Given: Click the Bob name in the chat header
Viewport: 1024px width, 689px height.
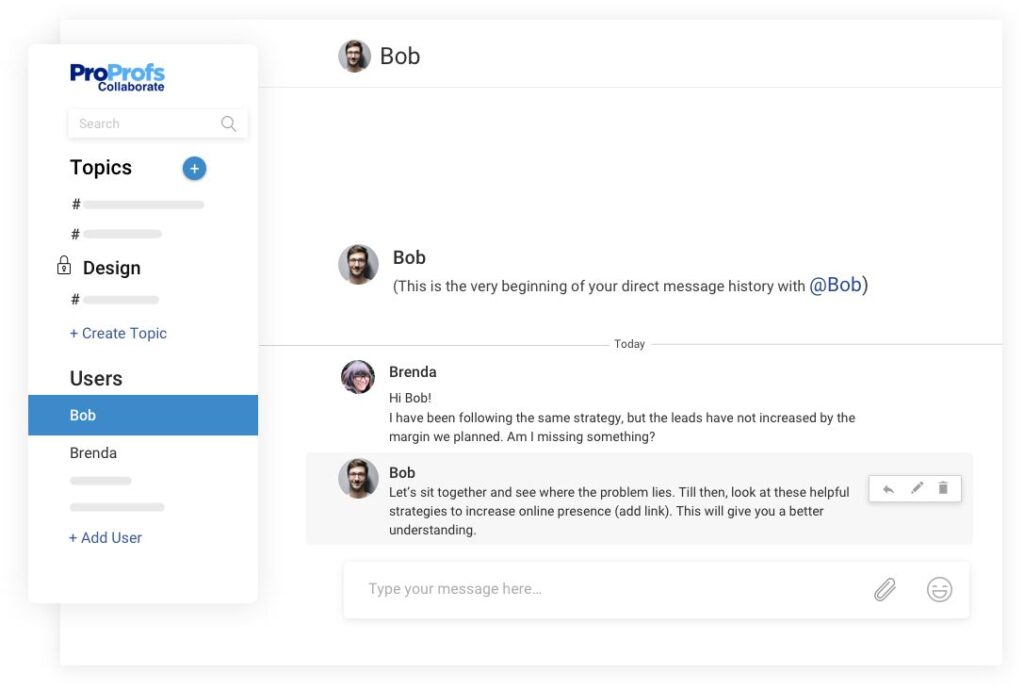Looking at the screenshot, I should point(400,56).
